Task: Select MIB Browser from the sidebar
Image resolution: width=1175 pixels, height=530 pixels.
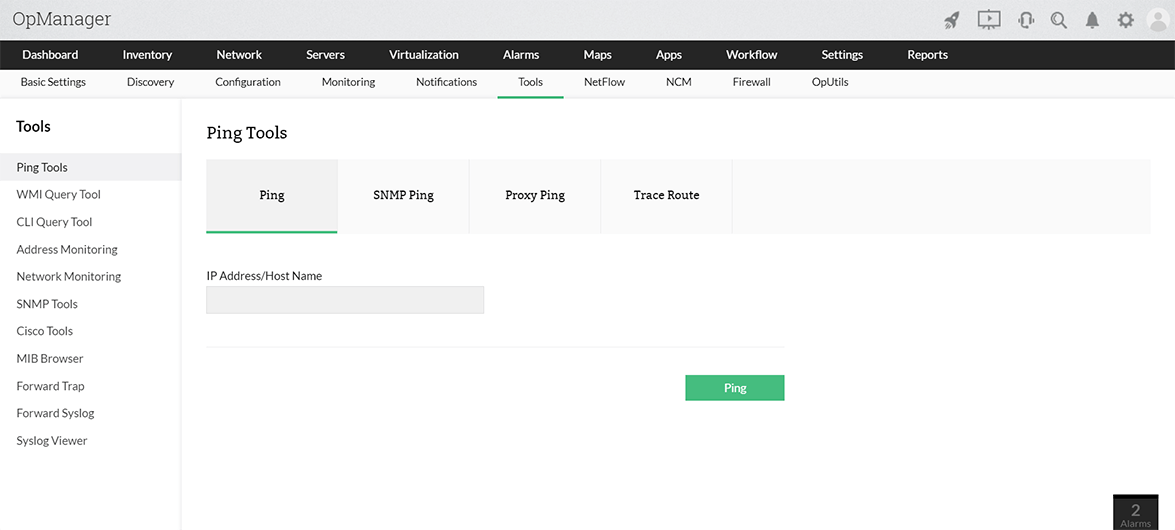Action: (x=50, y=359)
